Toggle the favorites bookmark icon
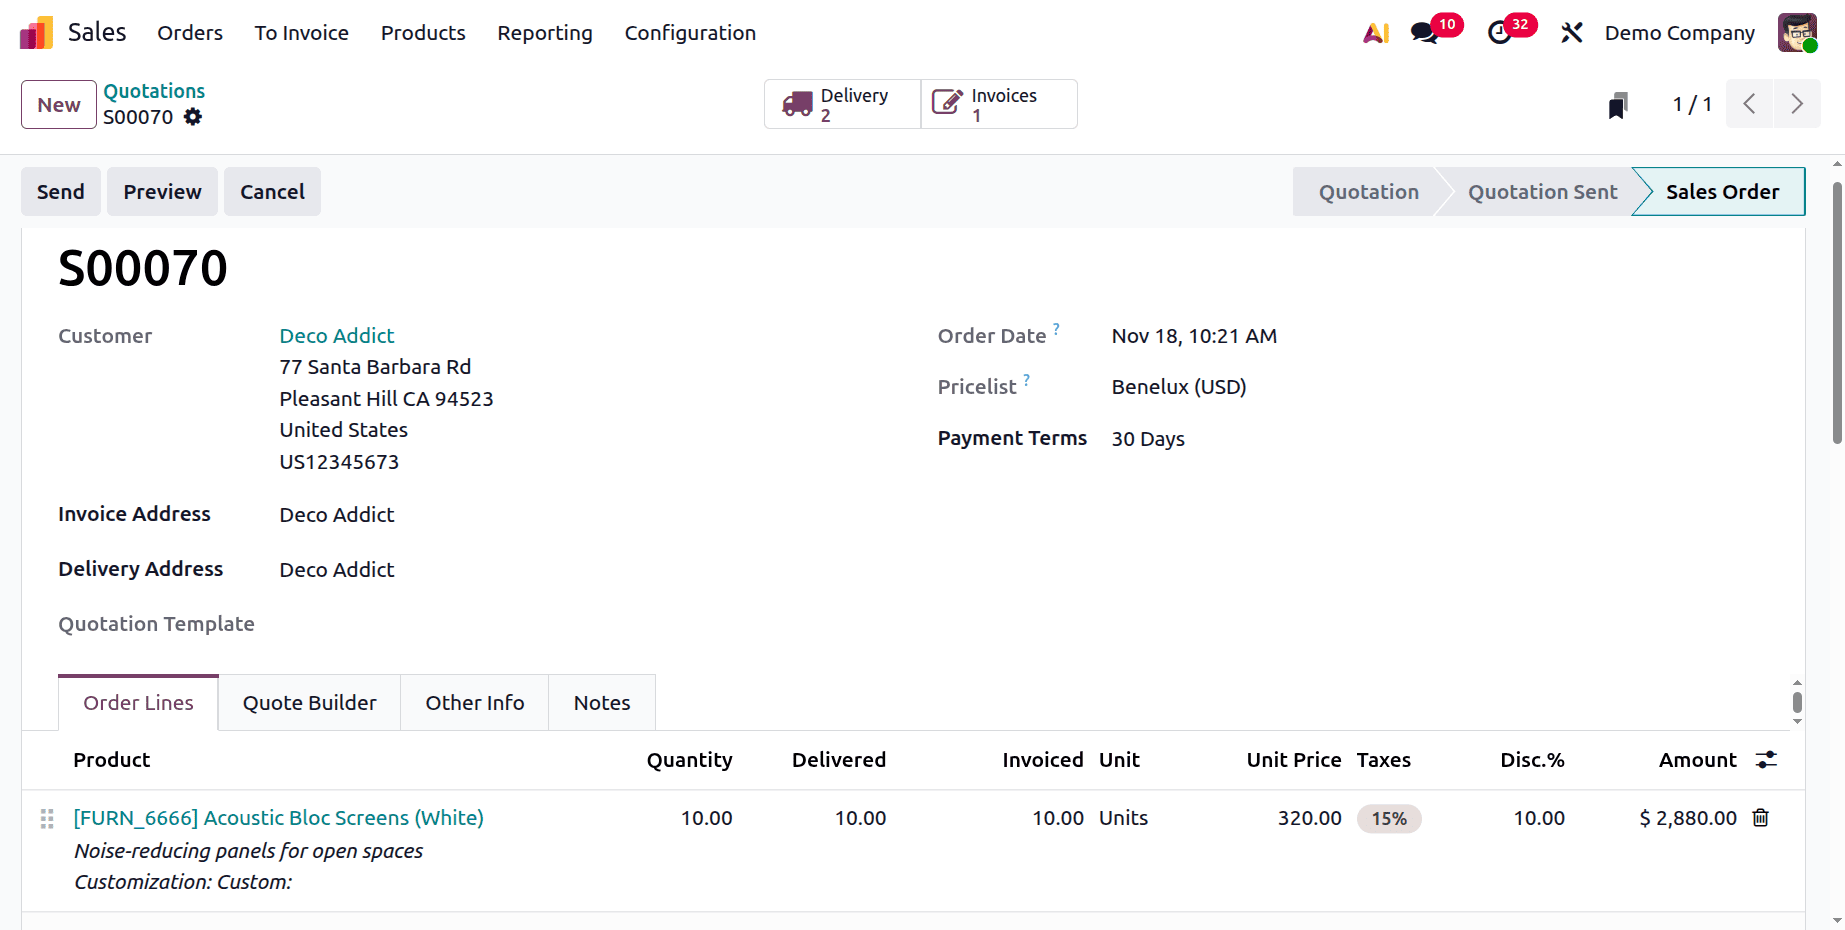This screenshot has height=930, width=1845. point(1618,103)
